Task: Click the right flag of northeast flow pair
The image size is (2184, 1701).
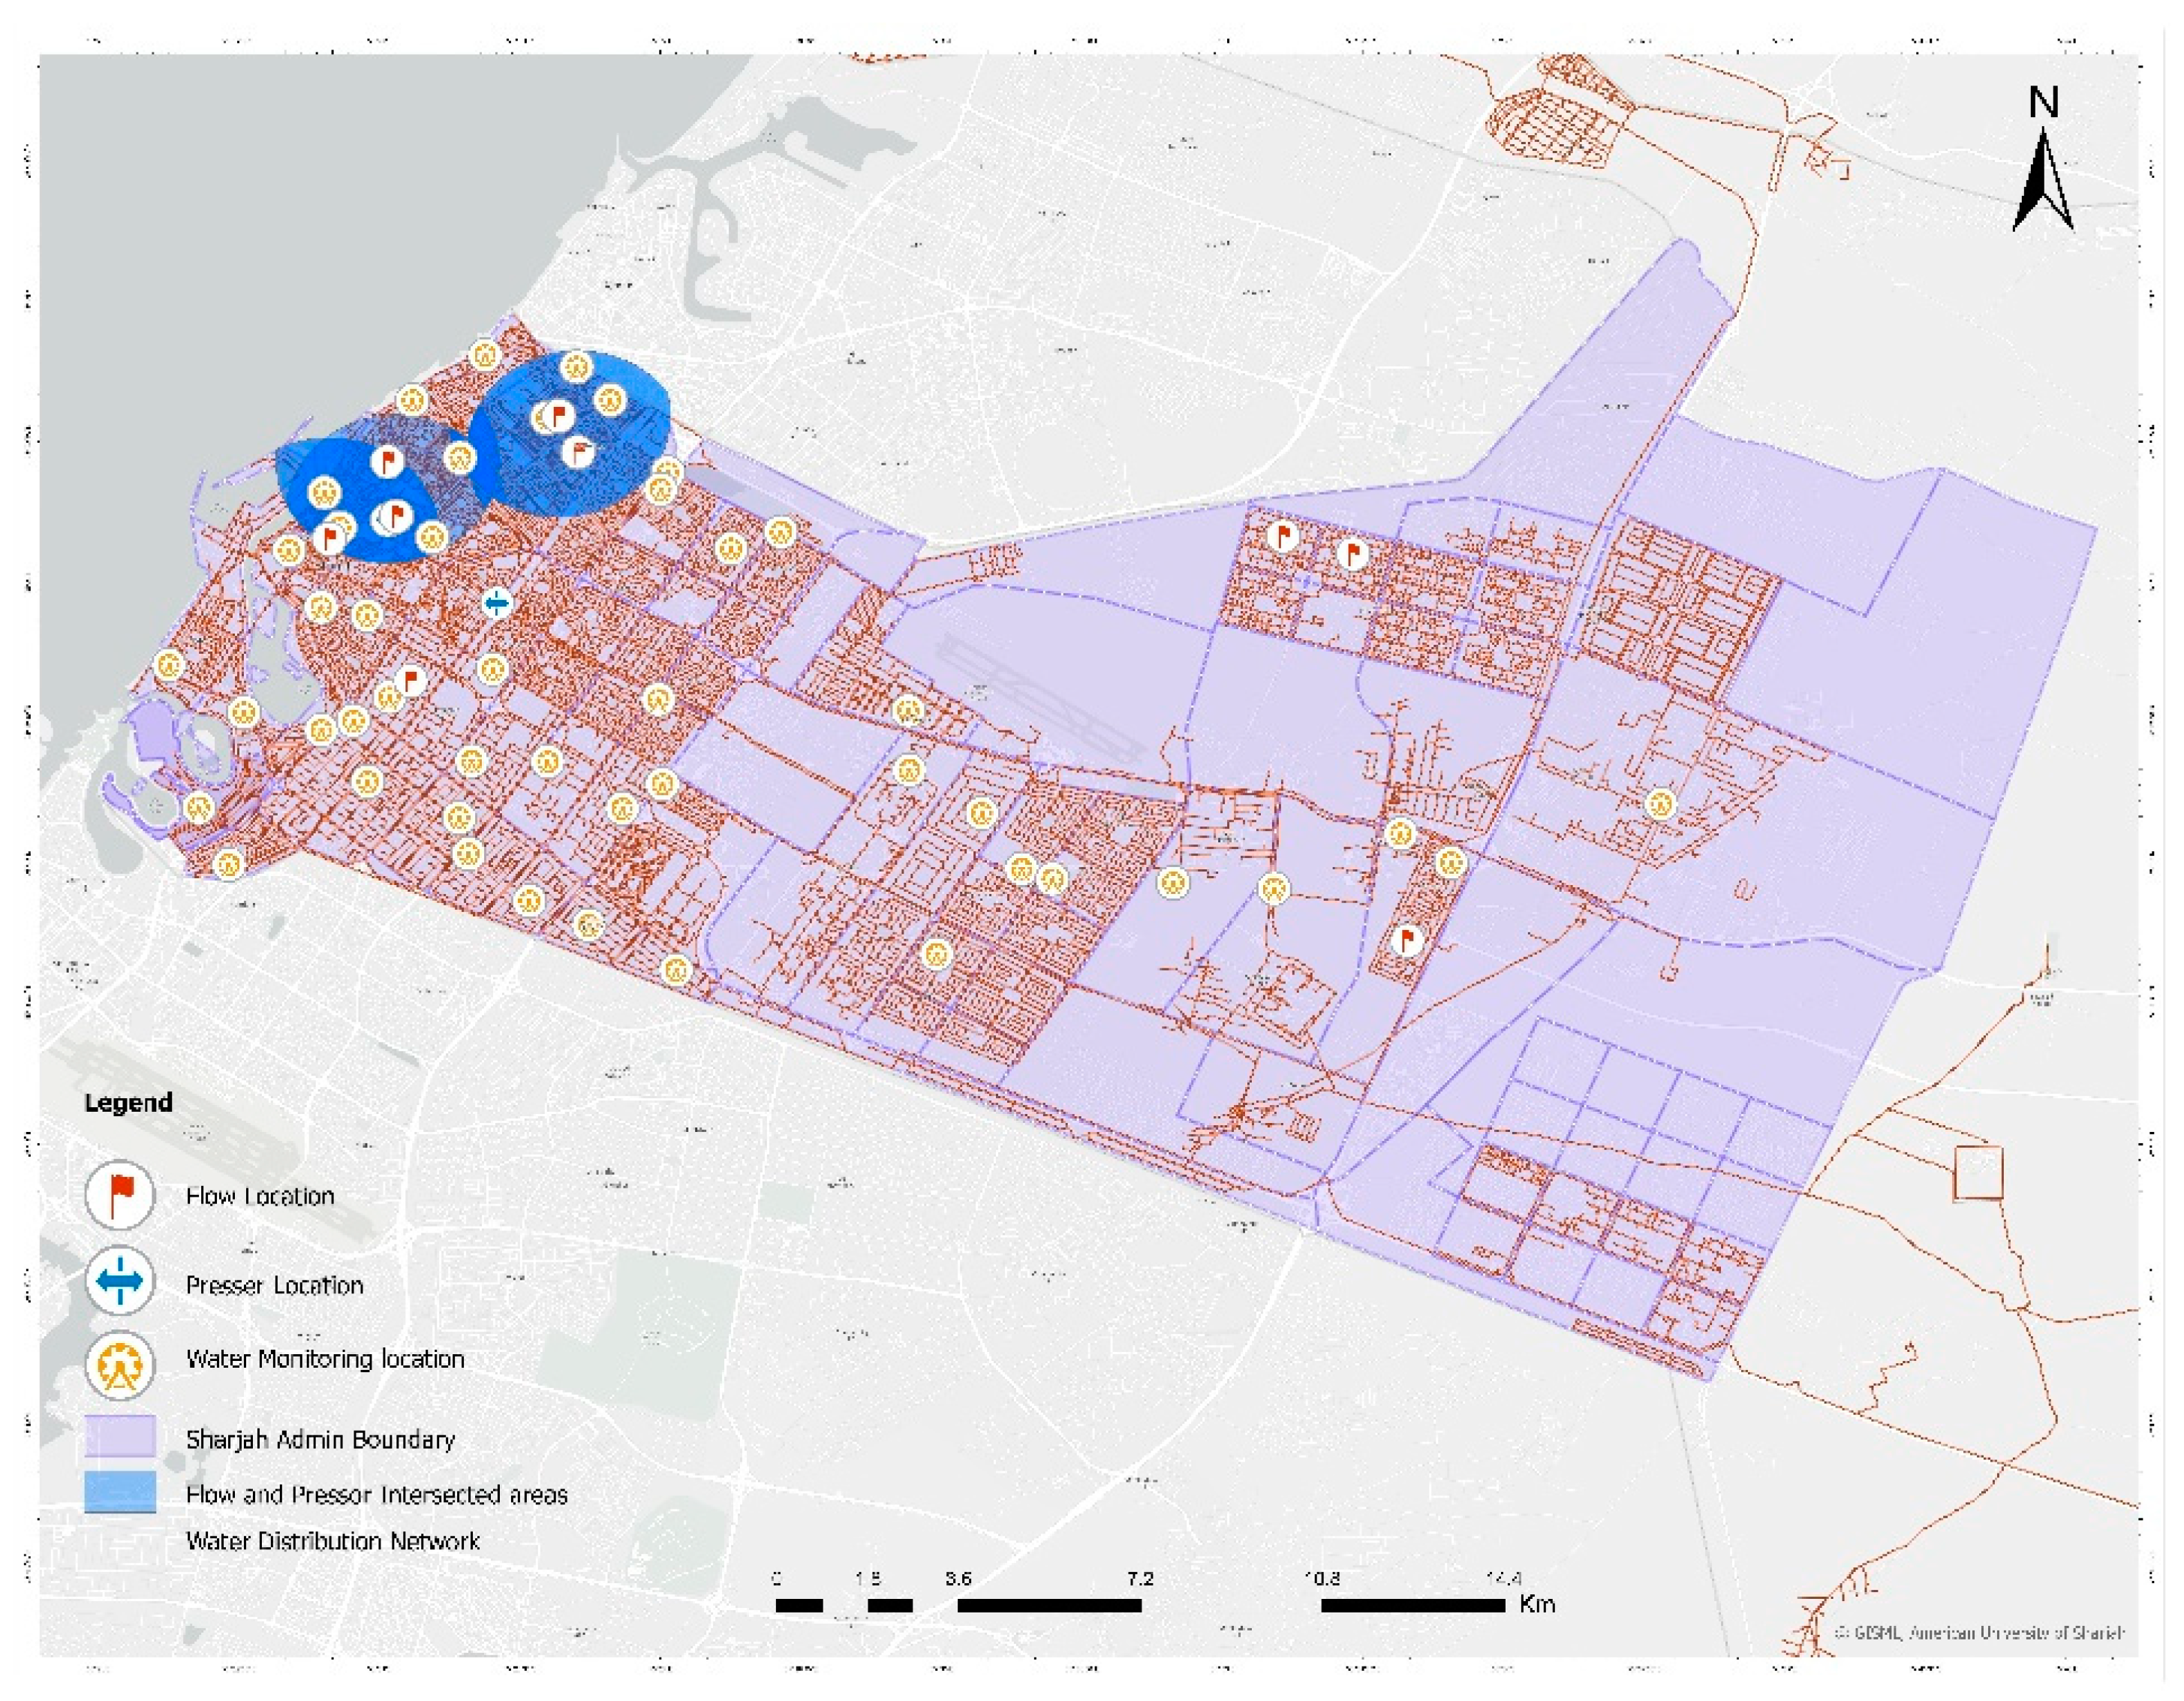Action: coord(1353,553)
